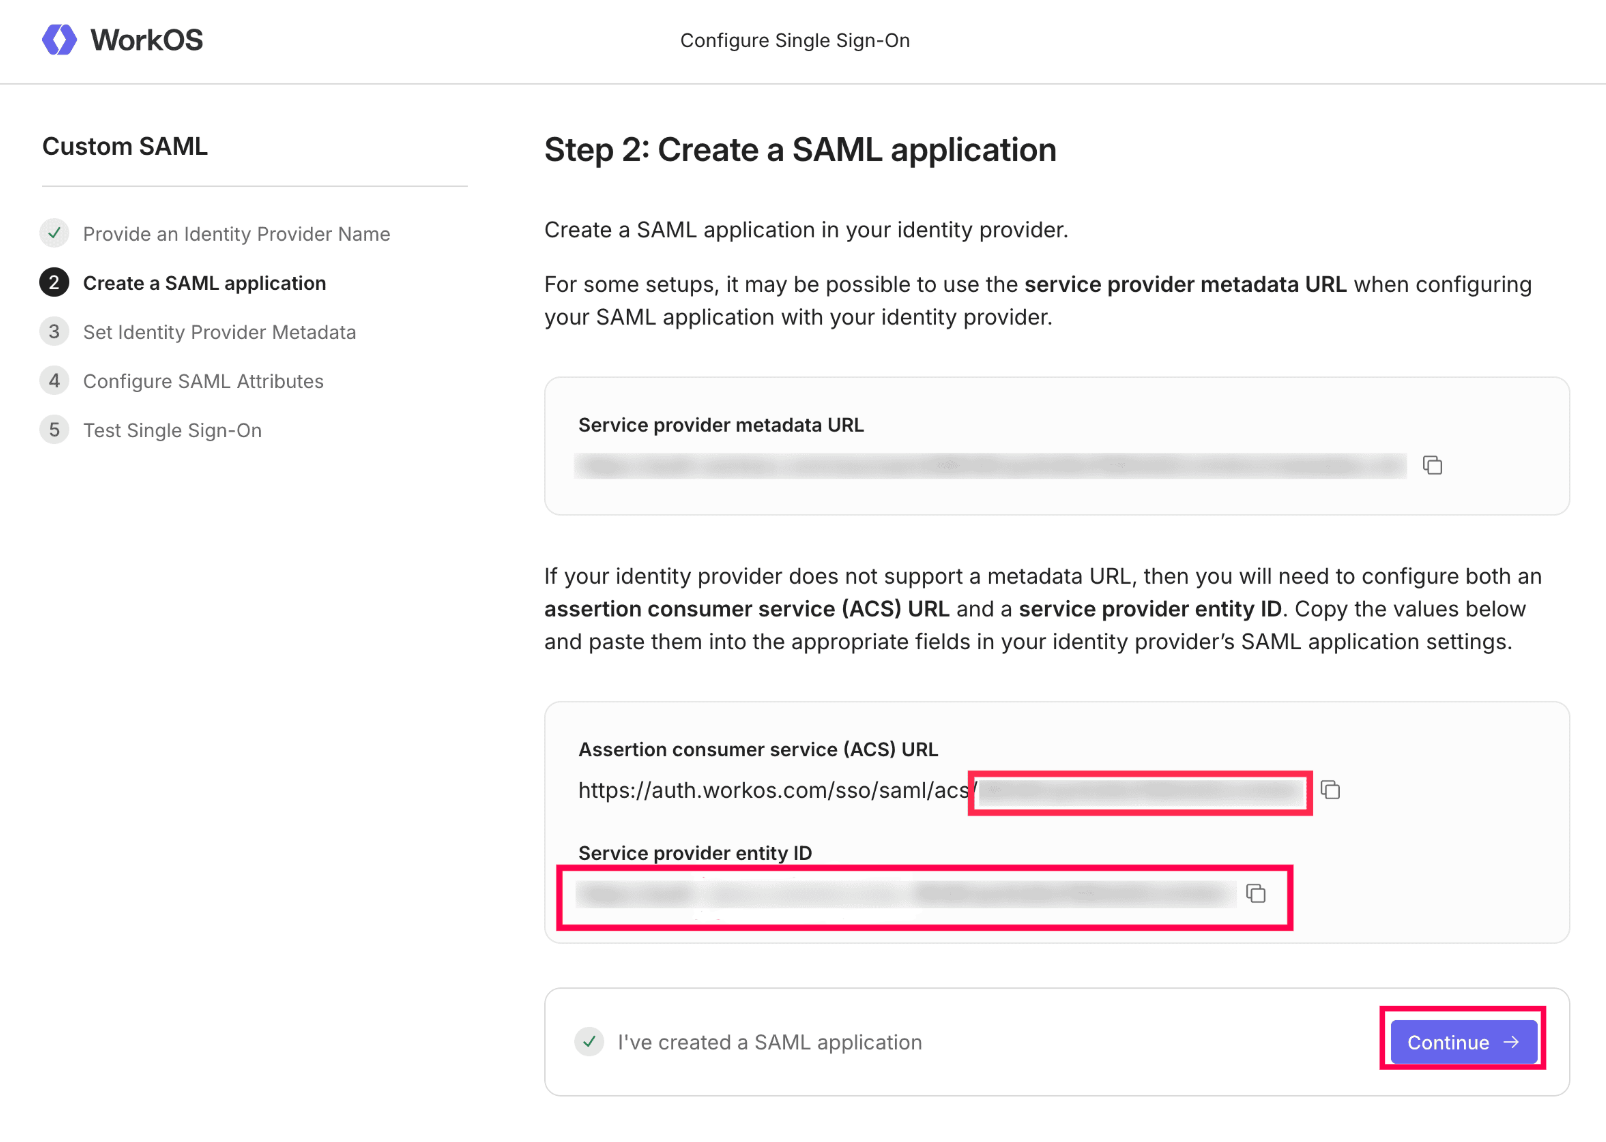Click the 'I've created a SAML application' text
This screenshot has width=1606, height=1142.
tap(770, 1042)
